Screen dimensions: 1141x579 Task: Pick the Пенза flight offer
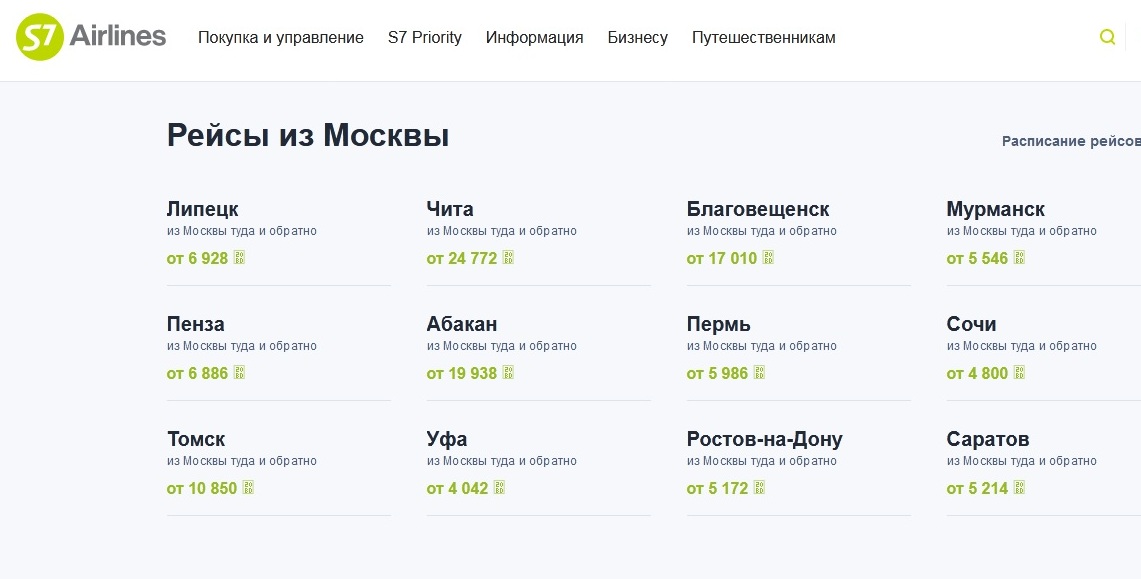[x=196, y=325]
